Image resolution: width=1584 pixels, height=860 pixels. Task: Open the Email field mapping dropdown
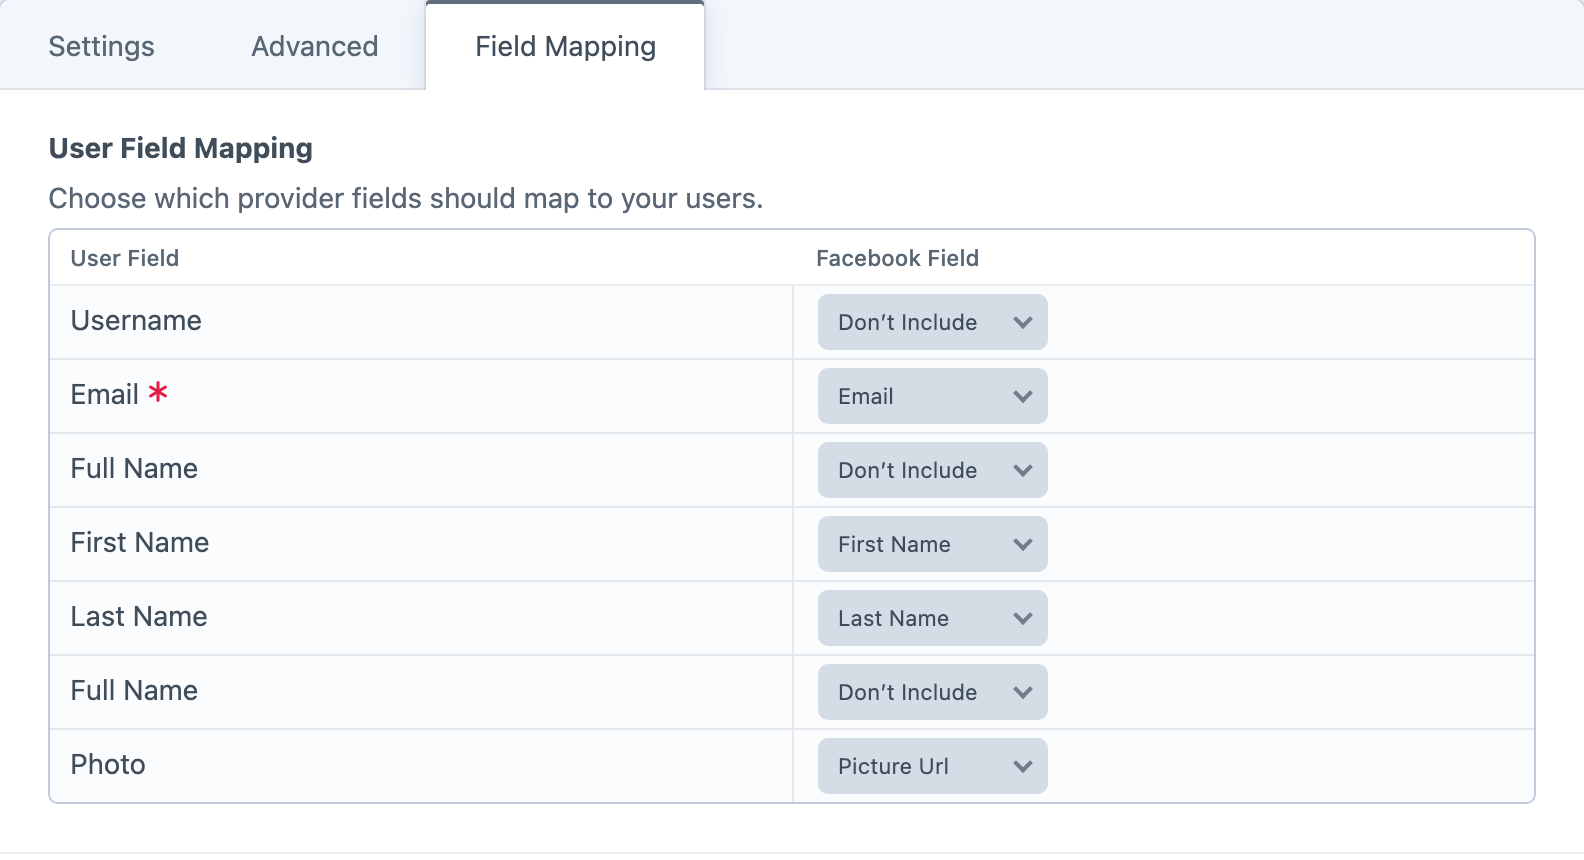(x=932, y=396)
